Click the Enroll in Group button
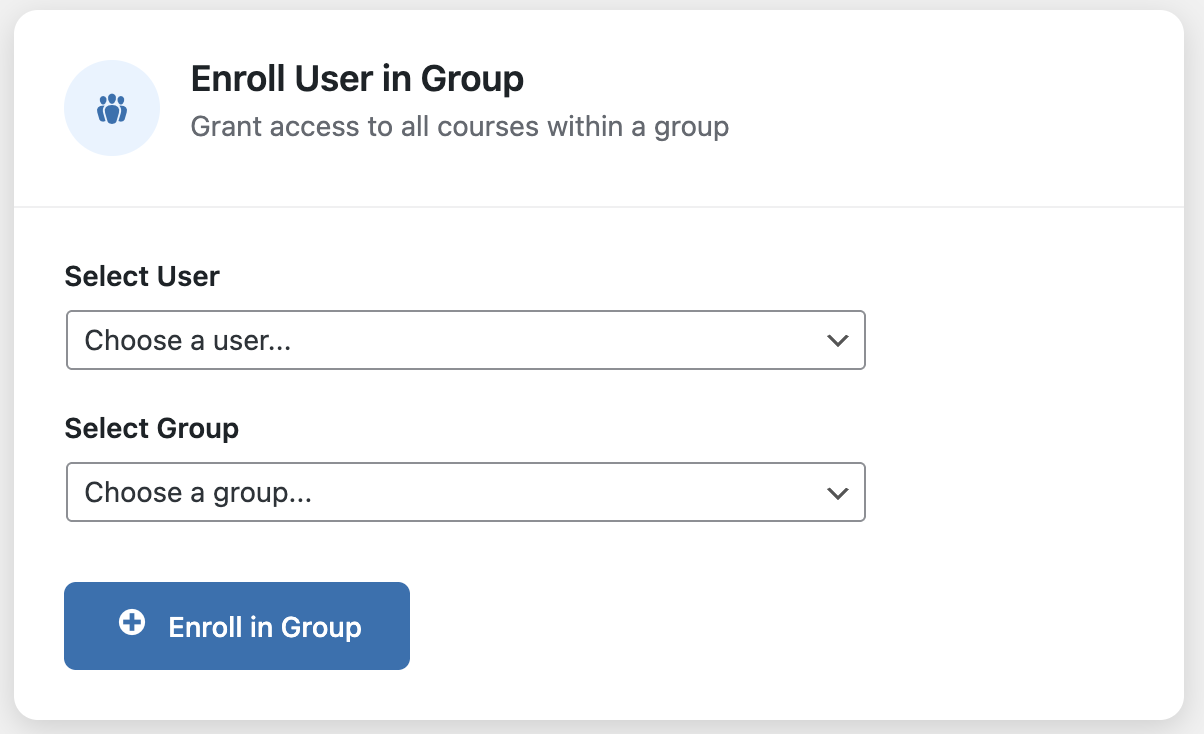This screenshot has height=734, width=1204. point(237,625)
